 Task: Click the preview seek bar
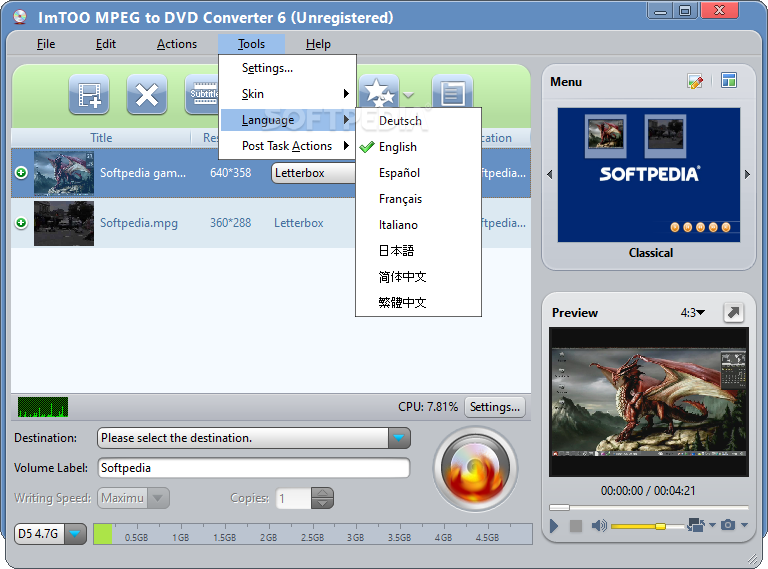(x=648, y=507)
